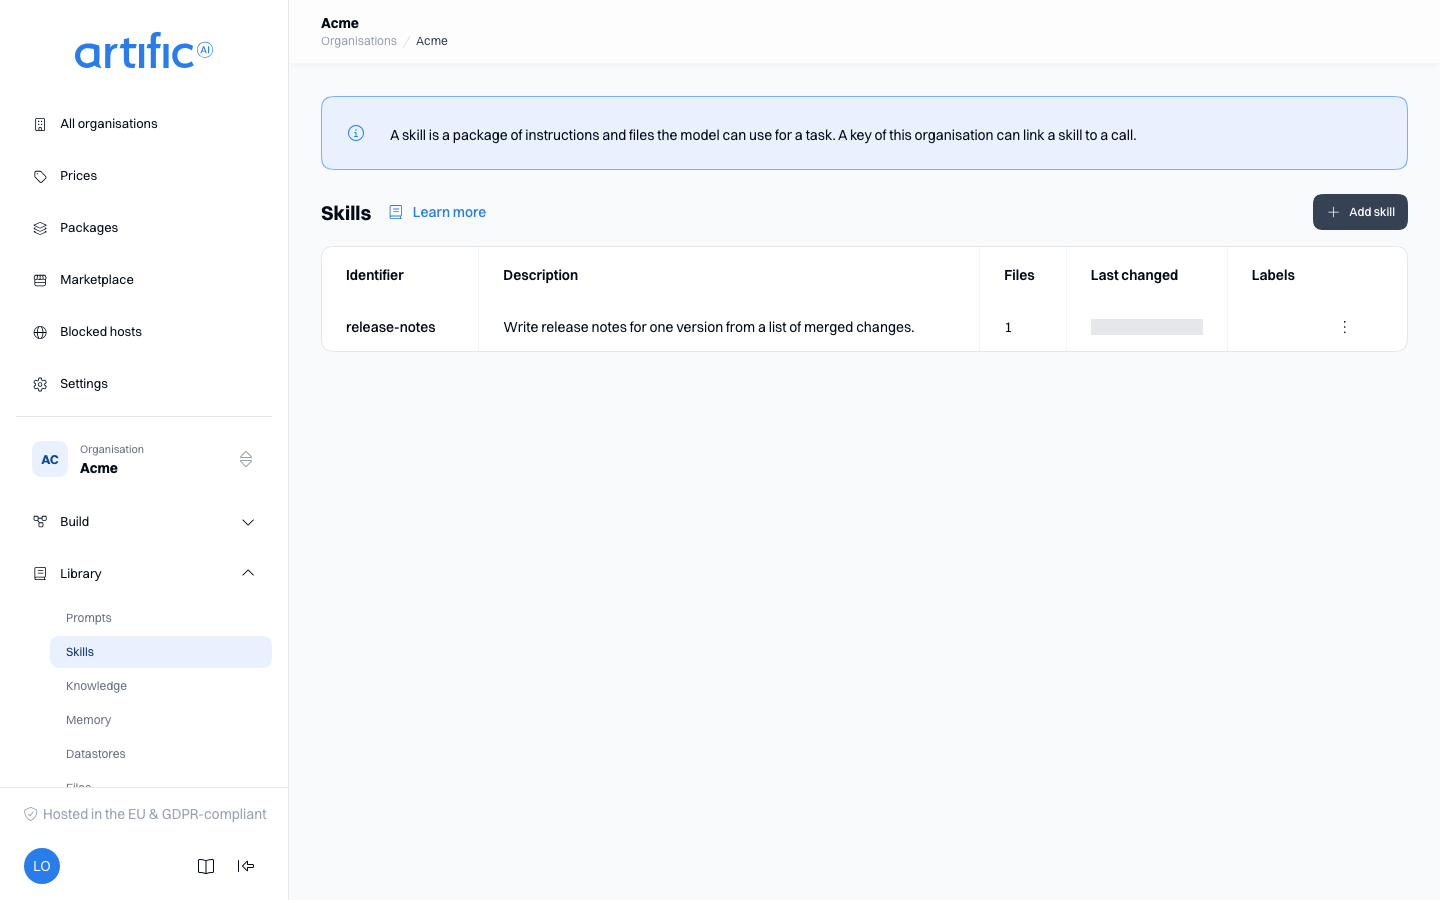Click the logout icon in sidebar footer
Screen dimensions: 1440x900
click(246, 866)
